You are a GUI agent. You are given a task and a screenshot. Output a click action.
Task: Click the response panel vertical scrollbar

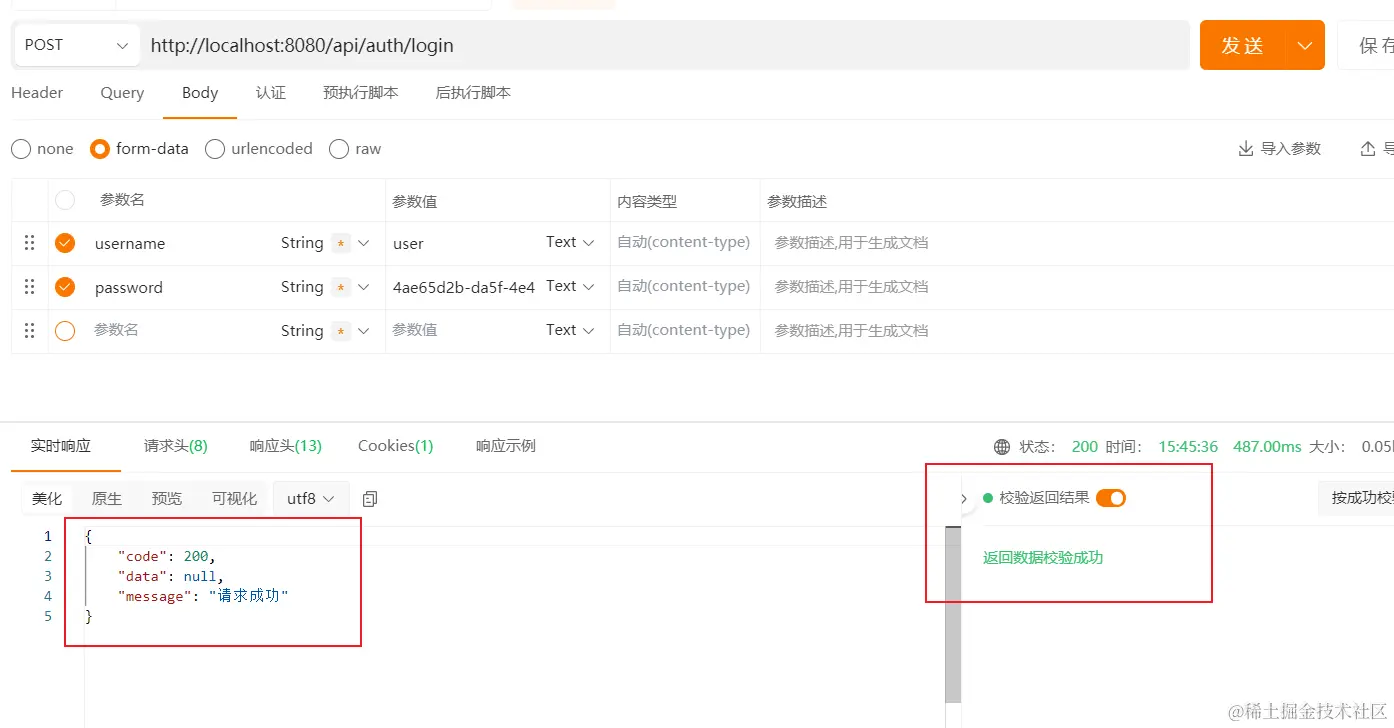click(953, 615)
